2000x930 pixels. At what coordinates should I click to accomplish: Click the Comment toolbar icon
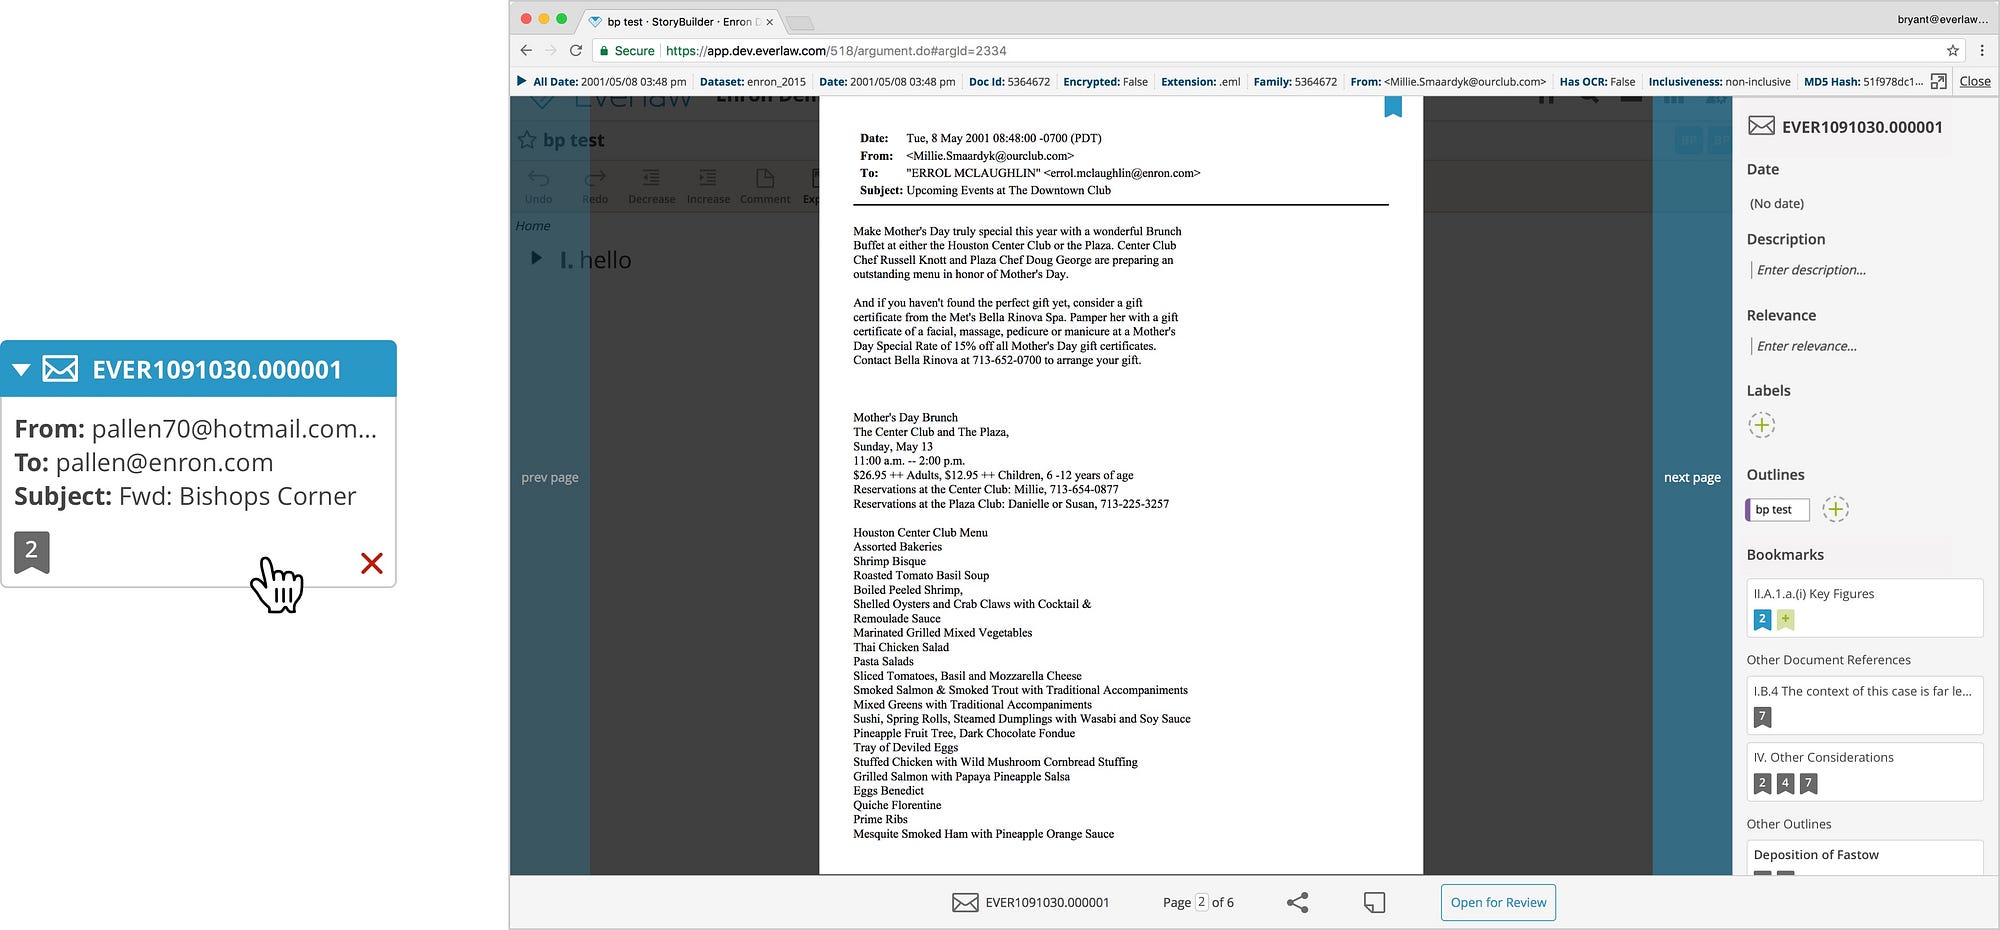[x=765, y=186]
